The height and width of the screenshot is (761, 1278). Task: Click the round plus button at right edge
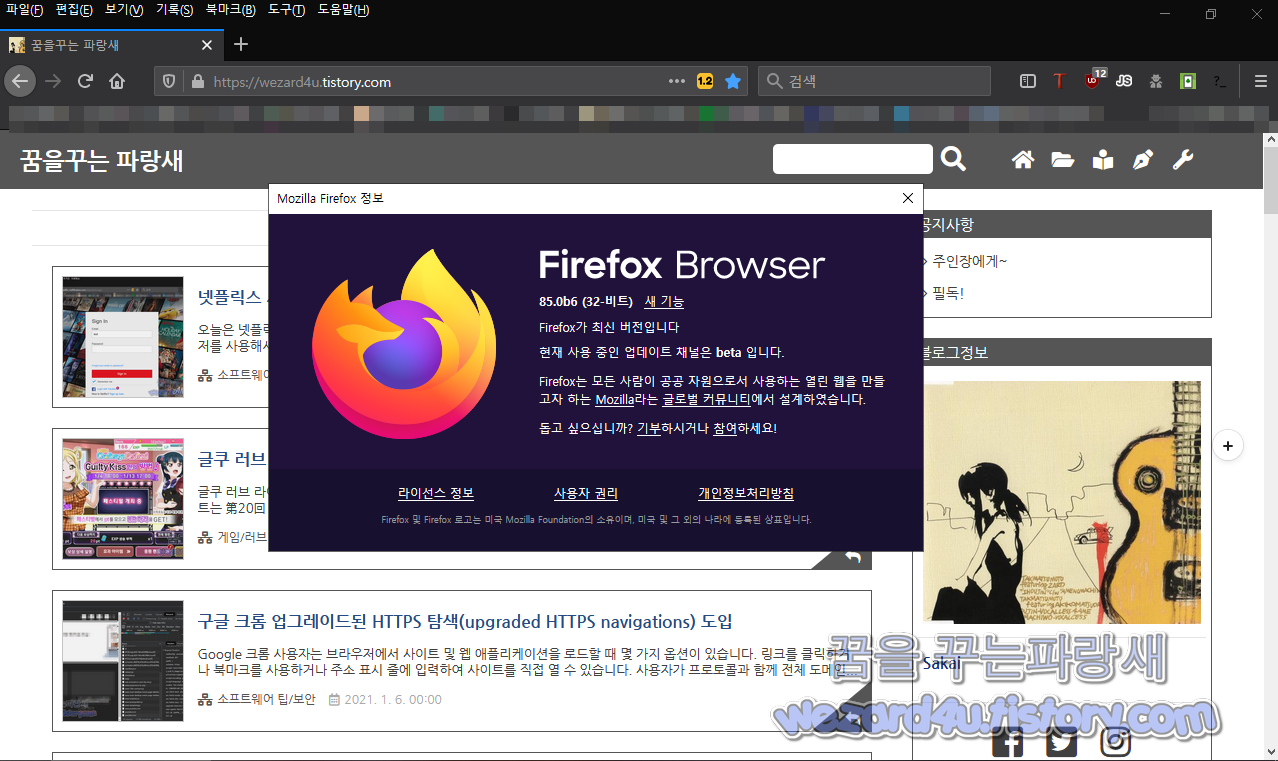tap(1229, 445)
